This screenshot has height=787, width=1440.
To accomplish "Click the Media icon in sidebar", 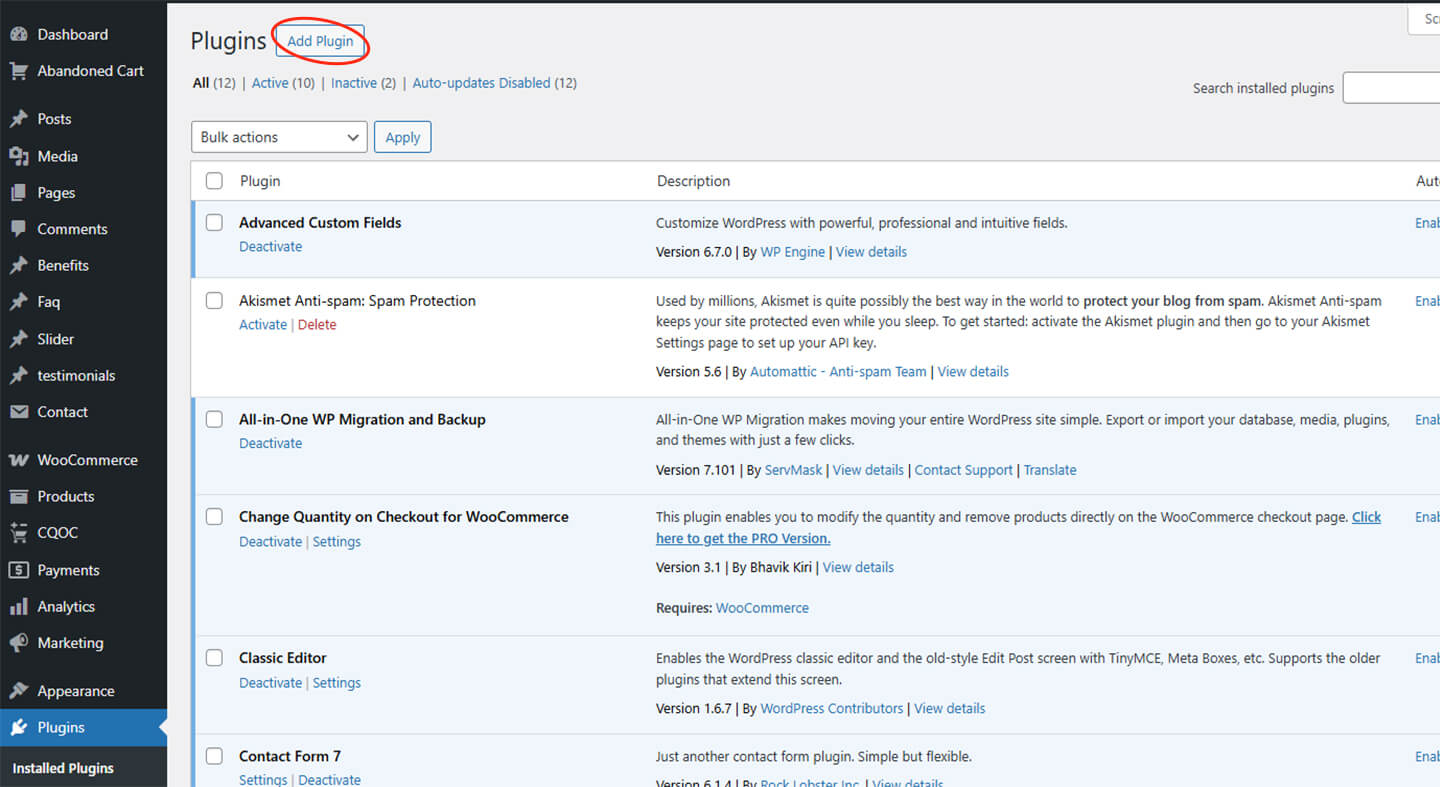I will click(x=18, y=156).
